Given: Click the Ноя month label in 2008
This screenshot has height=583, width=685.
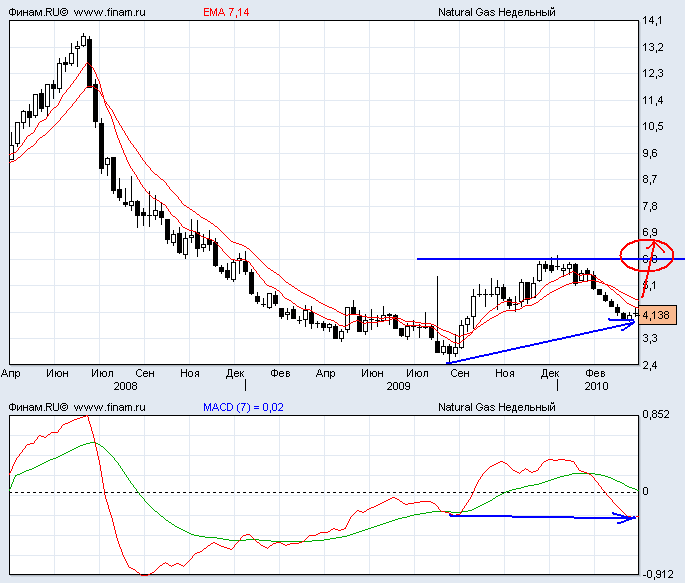Looking at the screenshot, I should tap(190, 373).
